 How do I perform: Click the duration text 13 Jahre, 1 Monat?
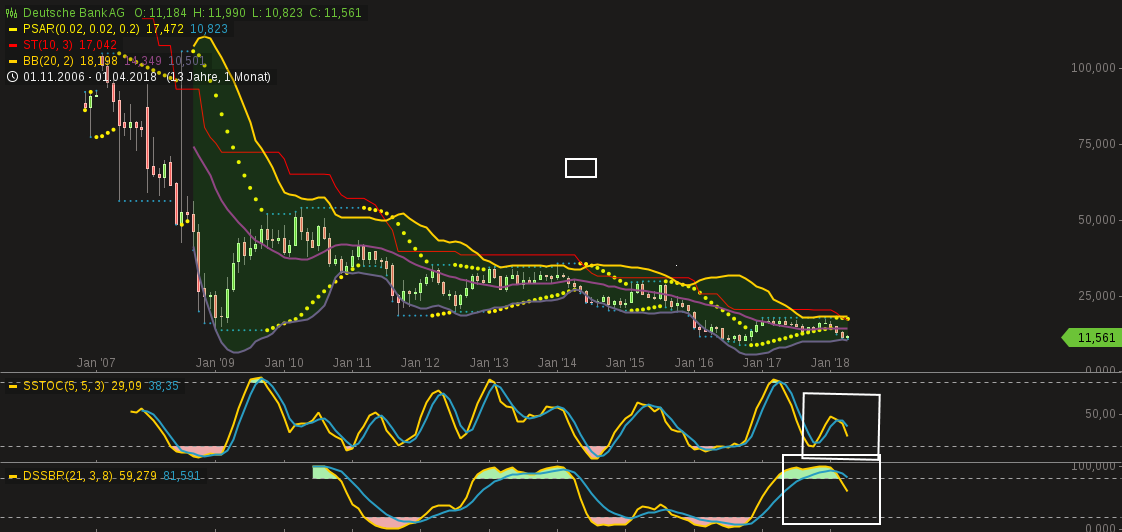tap(218, 77)
